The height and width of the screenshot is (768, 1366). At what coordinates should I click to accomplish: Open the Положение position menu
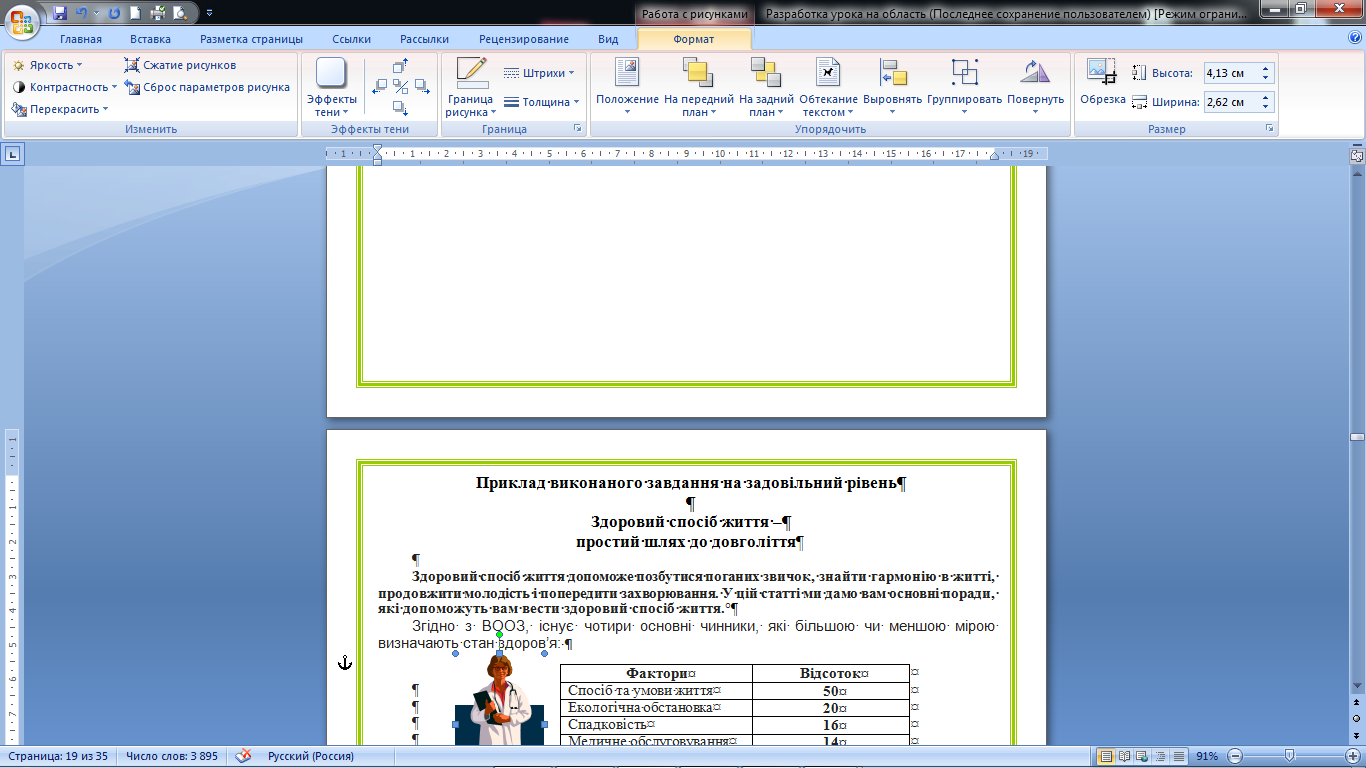coord(627,88)
